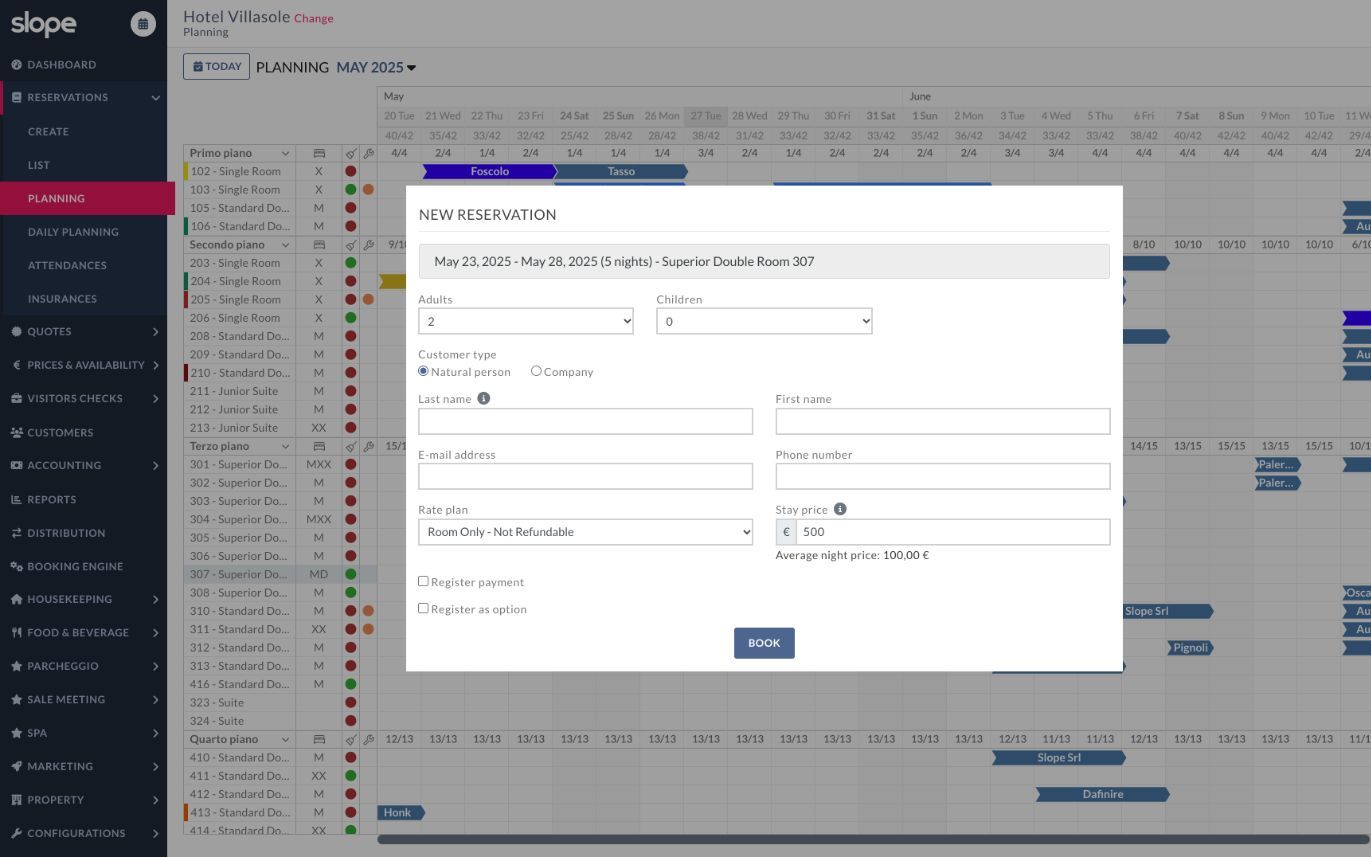Click the "213 - Junior Suite" room row
Image resolution: width=1371 pixels, height=857 pixels.
[x=240, y=428]
